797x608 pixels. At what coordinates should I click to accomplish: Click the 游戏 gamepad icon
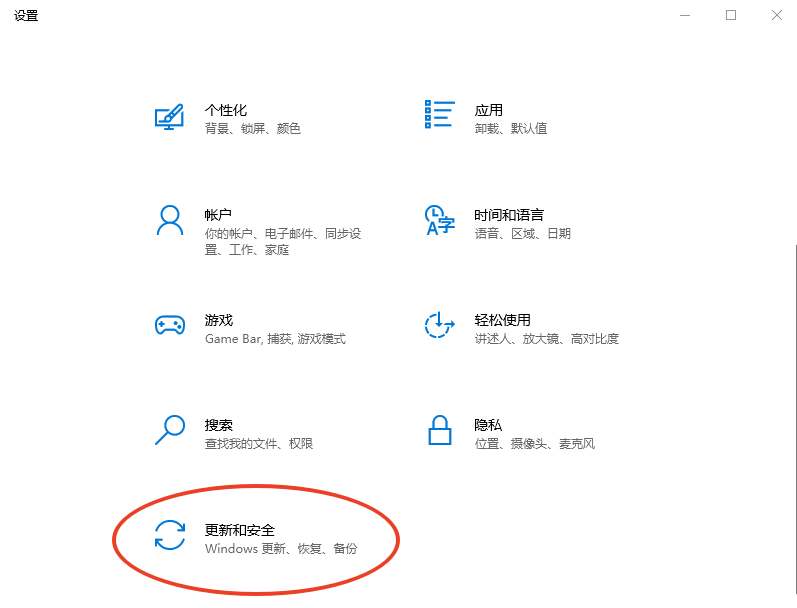click(x=170, y=325)
